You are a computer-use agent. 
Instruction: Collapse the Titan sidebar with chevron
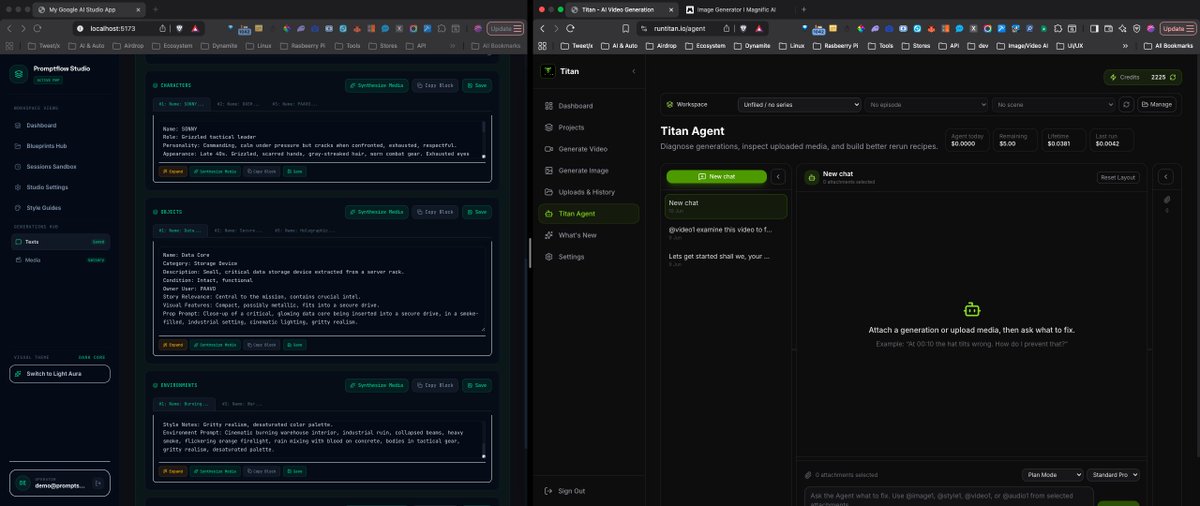pyautogui.click(x=633, y=71)
